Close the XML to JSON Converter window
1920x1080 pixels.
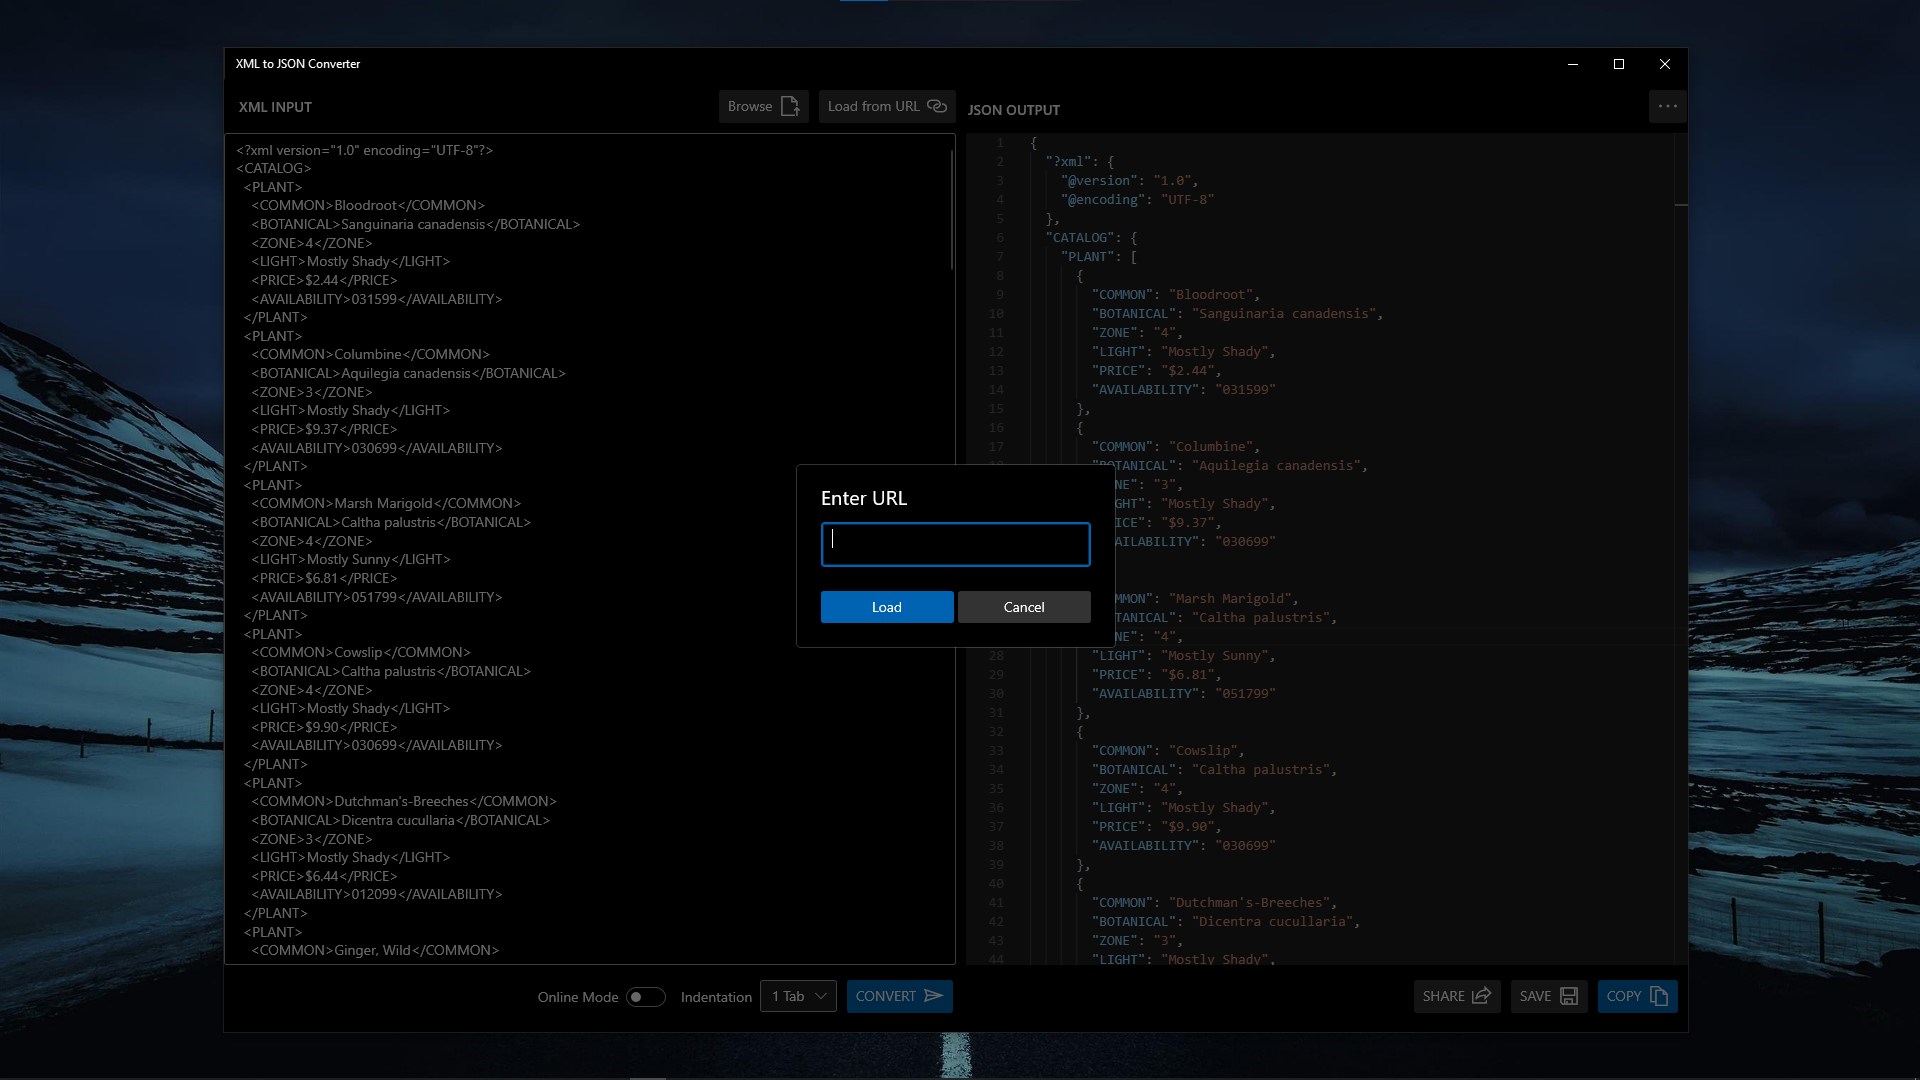pyautogui.click(x=1664, y=64)
